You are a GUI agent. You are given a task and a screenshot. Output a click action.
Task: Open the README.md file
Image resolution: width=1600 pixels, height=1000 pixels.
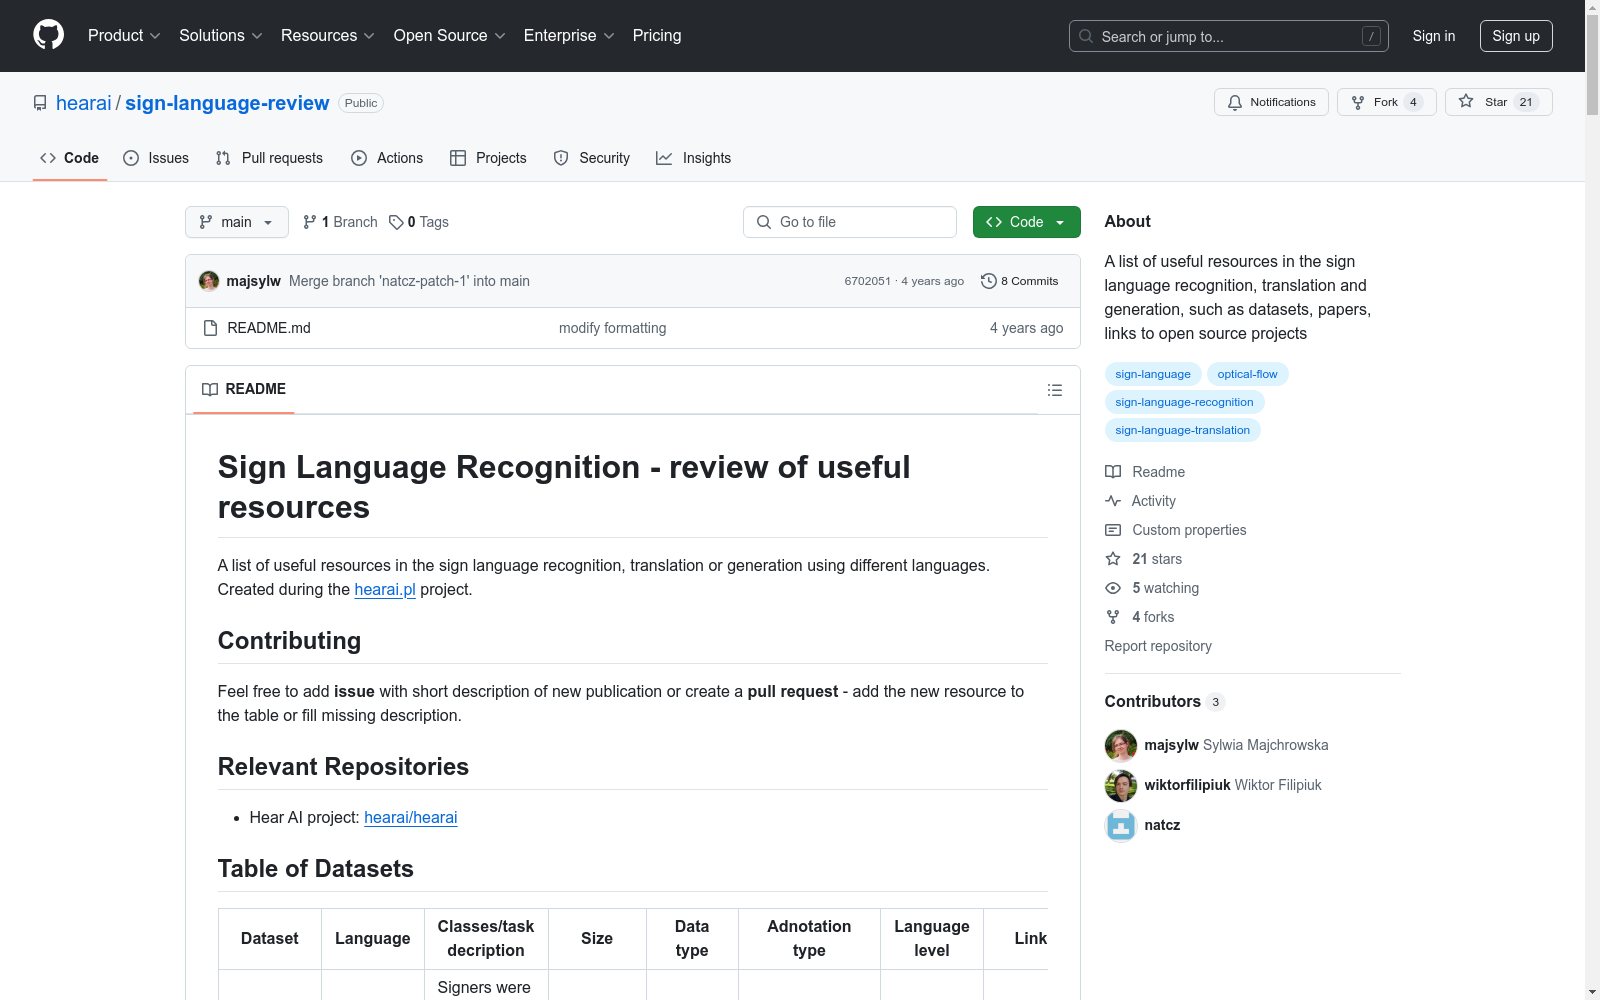pyautogui.click(x=269, y=328)
